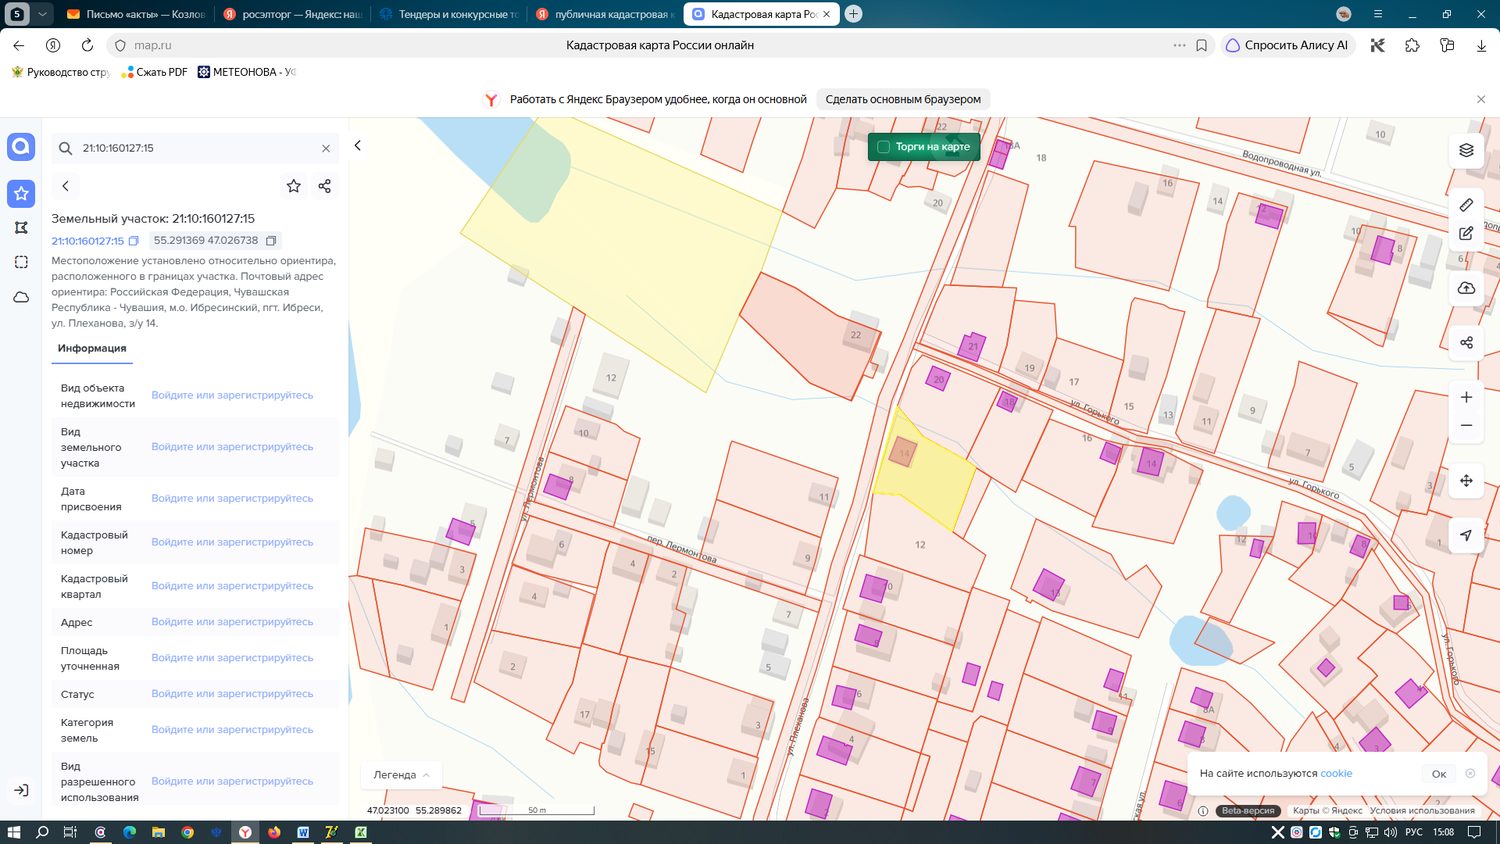Activate the pencil drawing tool on the map

click(1466, 233)
